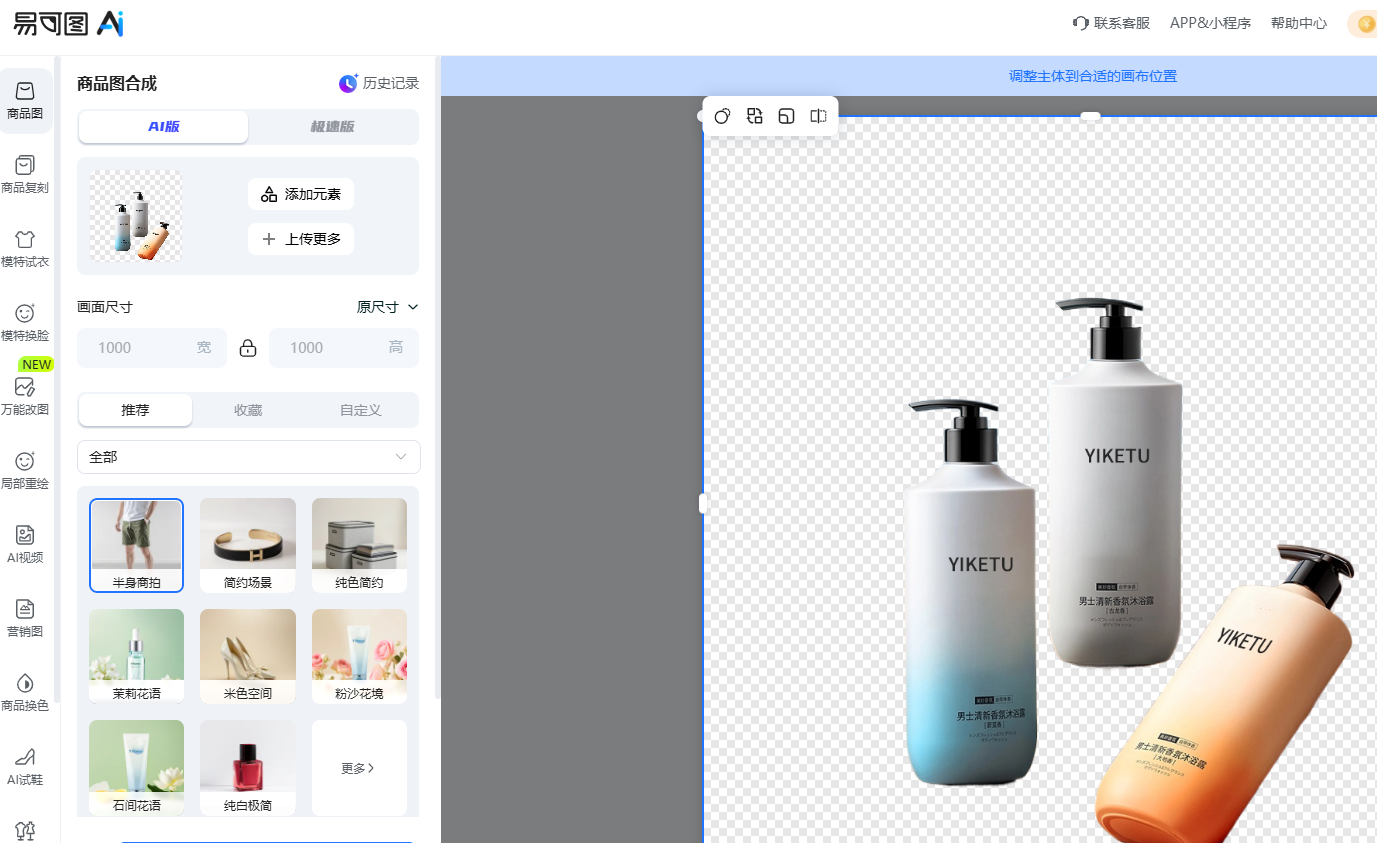The image size is (1377, 843).
Task: Select the 茉莉花语 scene template
Action: (x=136, y=656)
